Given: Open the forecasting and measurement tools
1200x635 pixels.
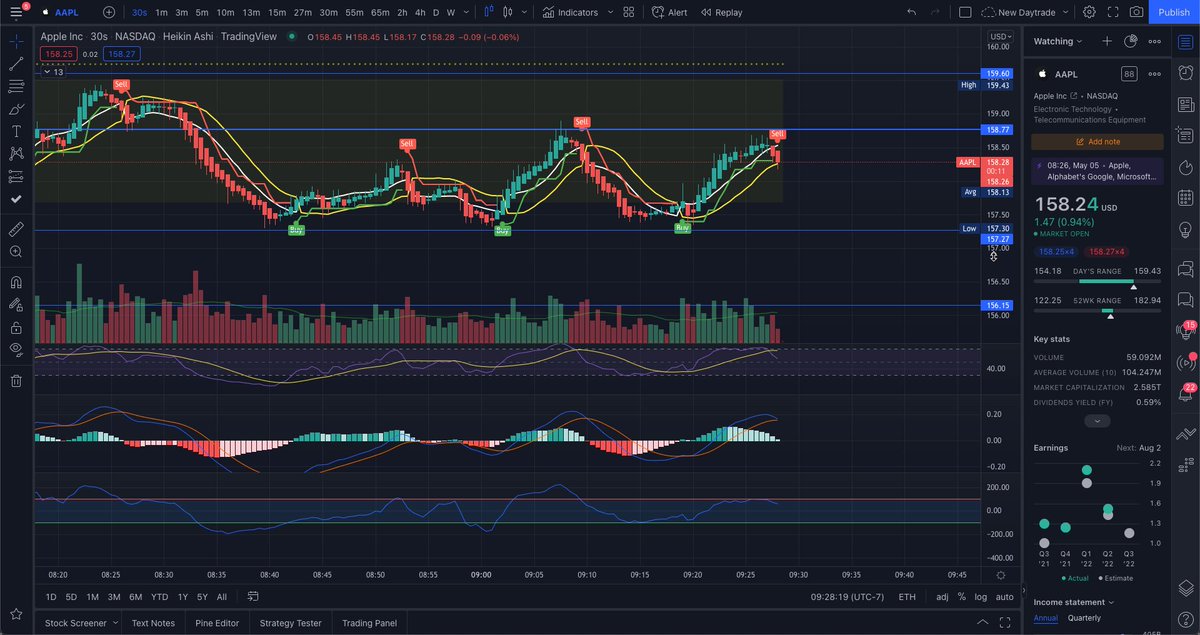Looking at the screenshot, I should point(16,176).
